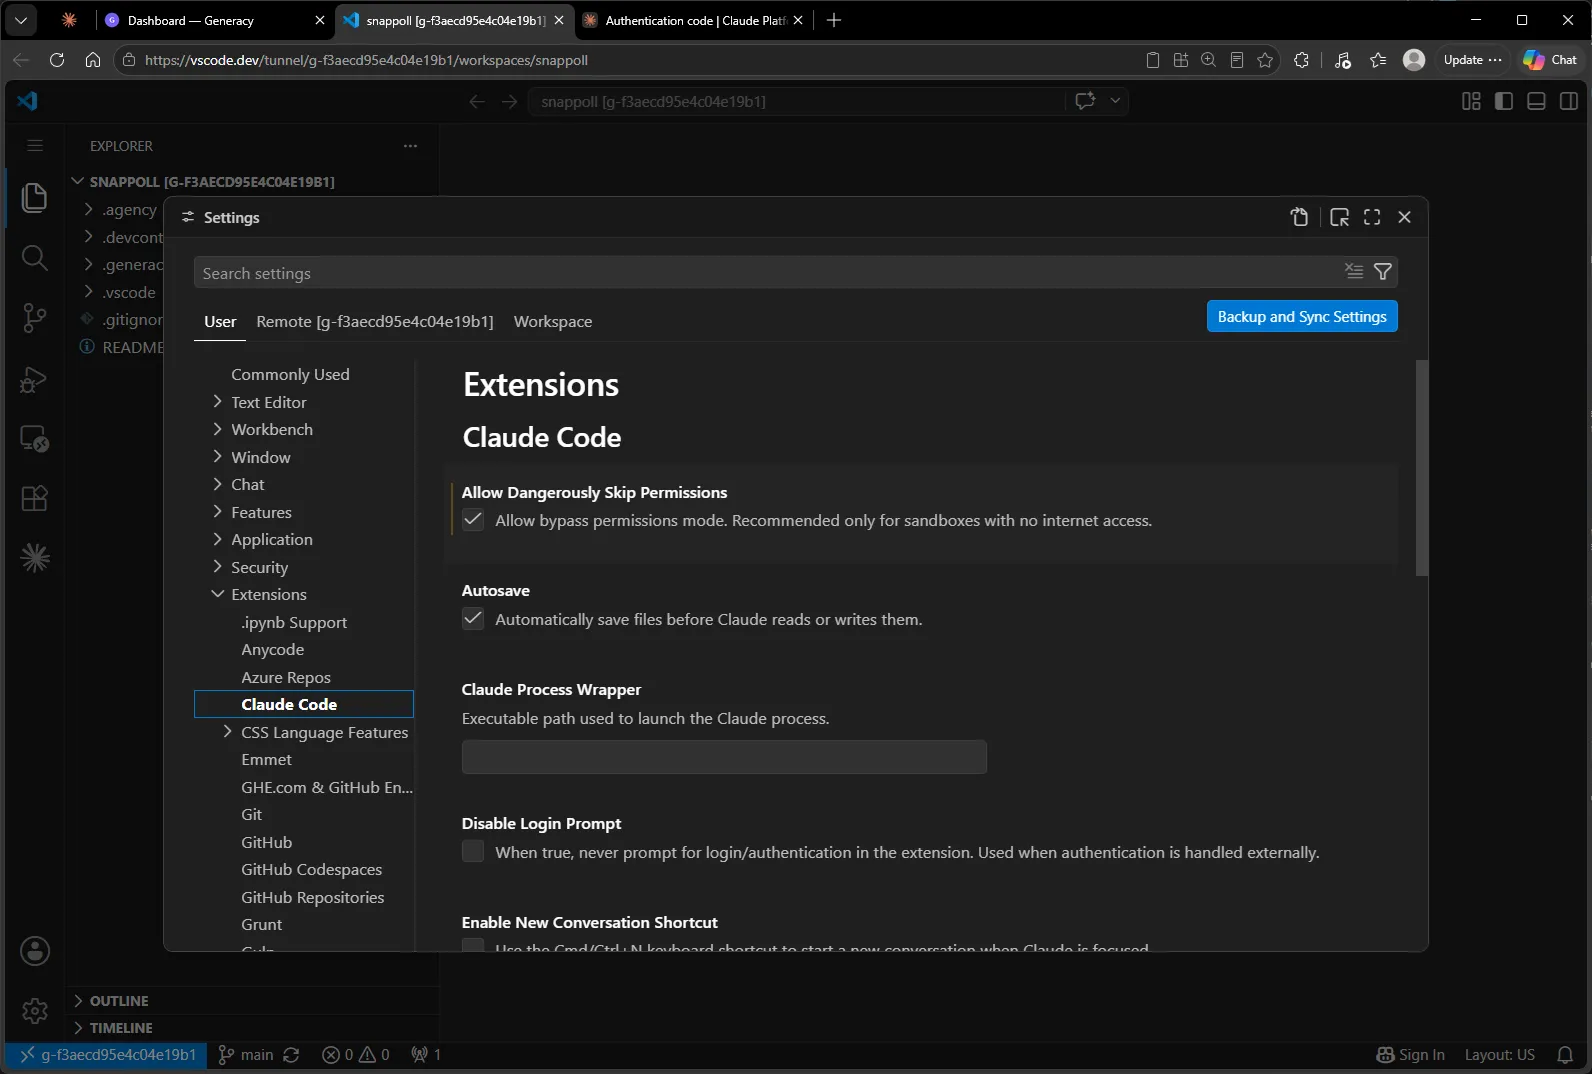This screenshot has width=1592, height=1074.
Task: Switch to Authentication code browser tab
Action: click(x=695, y=20)
